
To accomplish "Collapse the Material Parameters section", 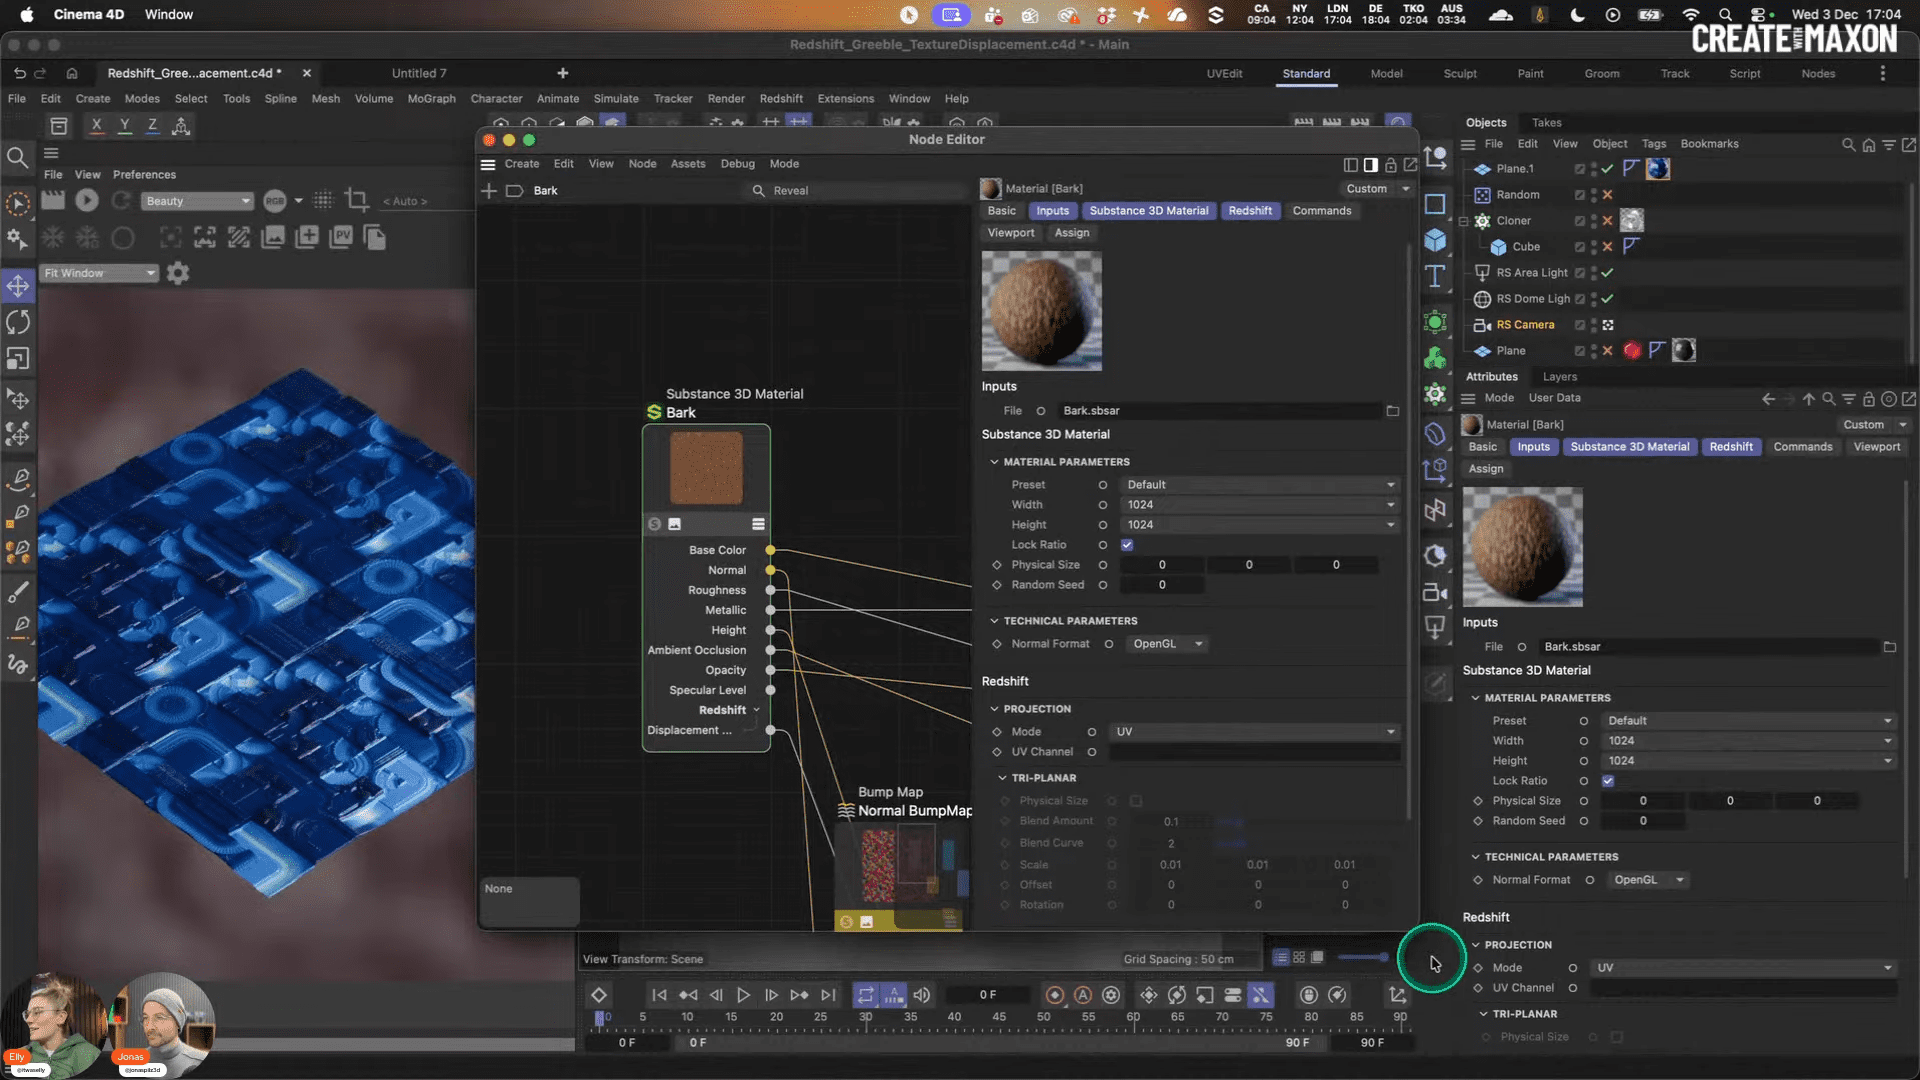I will 995,461.
